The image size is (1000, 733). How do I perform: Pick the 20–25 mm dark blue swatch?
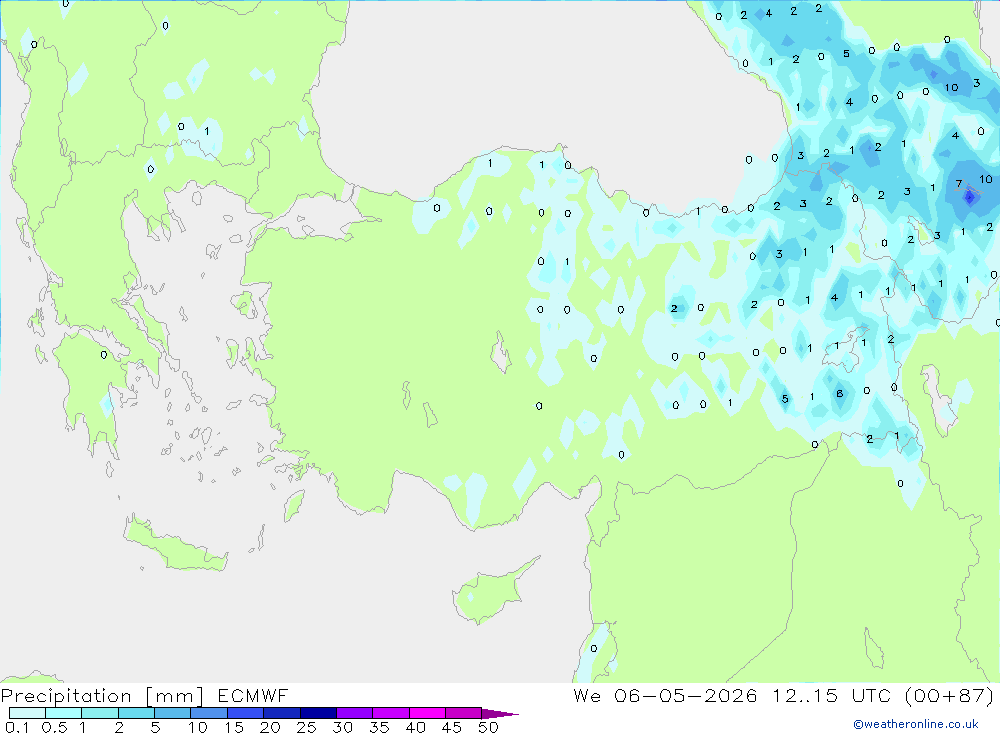[281, 713]
